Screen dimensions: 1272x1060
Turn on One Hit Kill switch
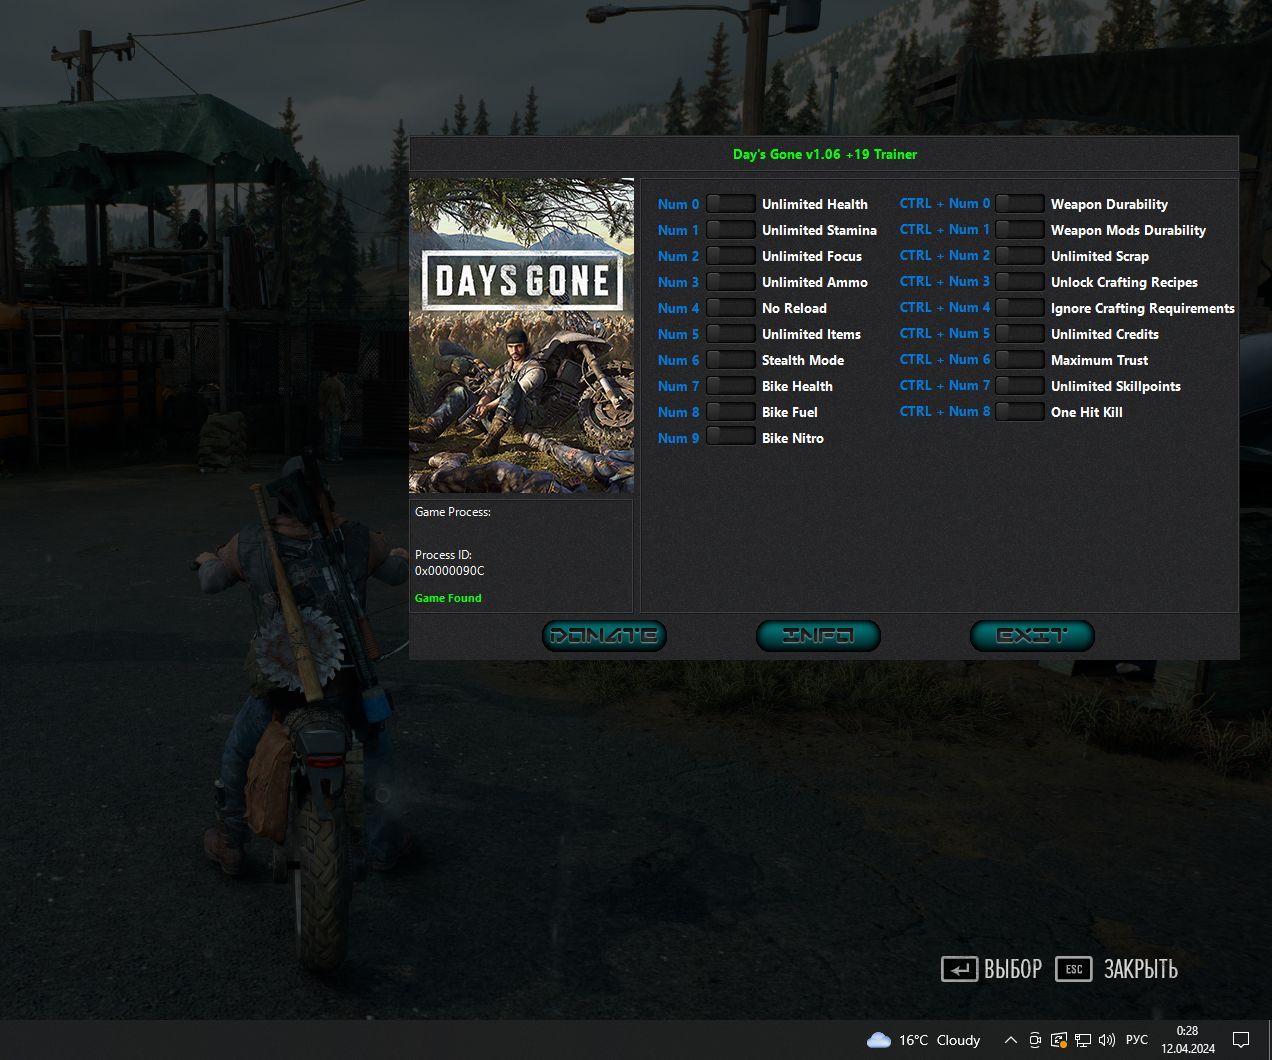tap(1019, 412)
